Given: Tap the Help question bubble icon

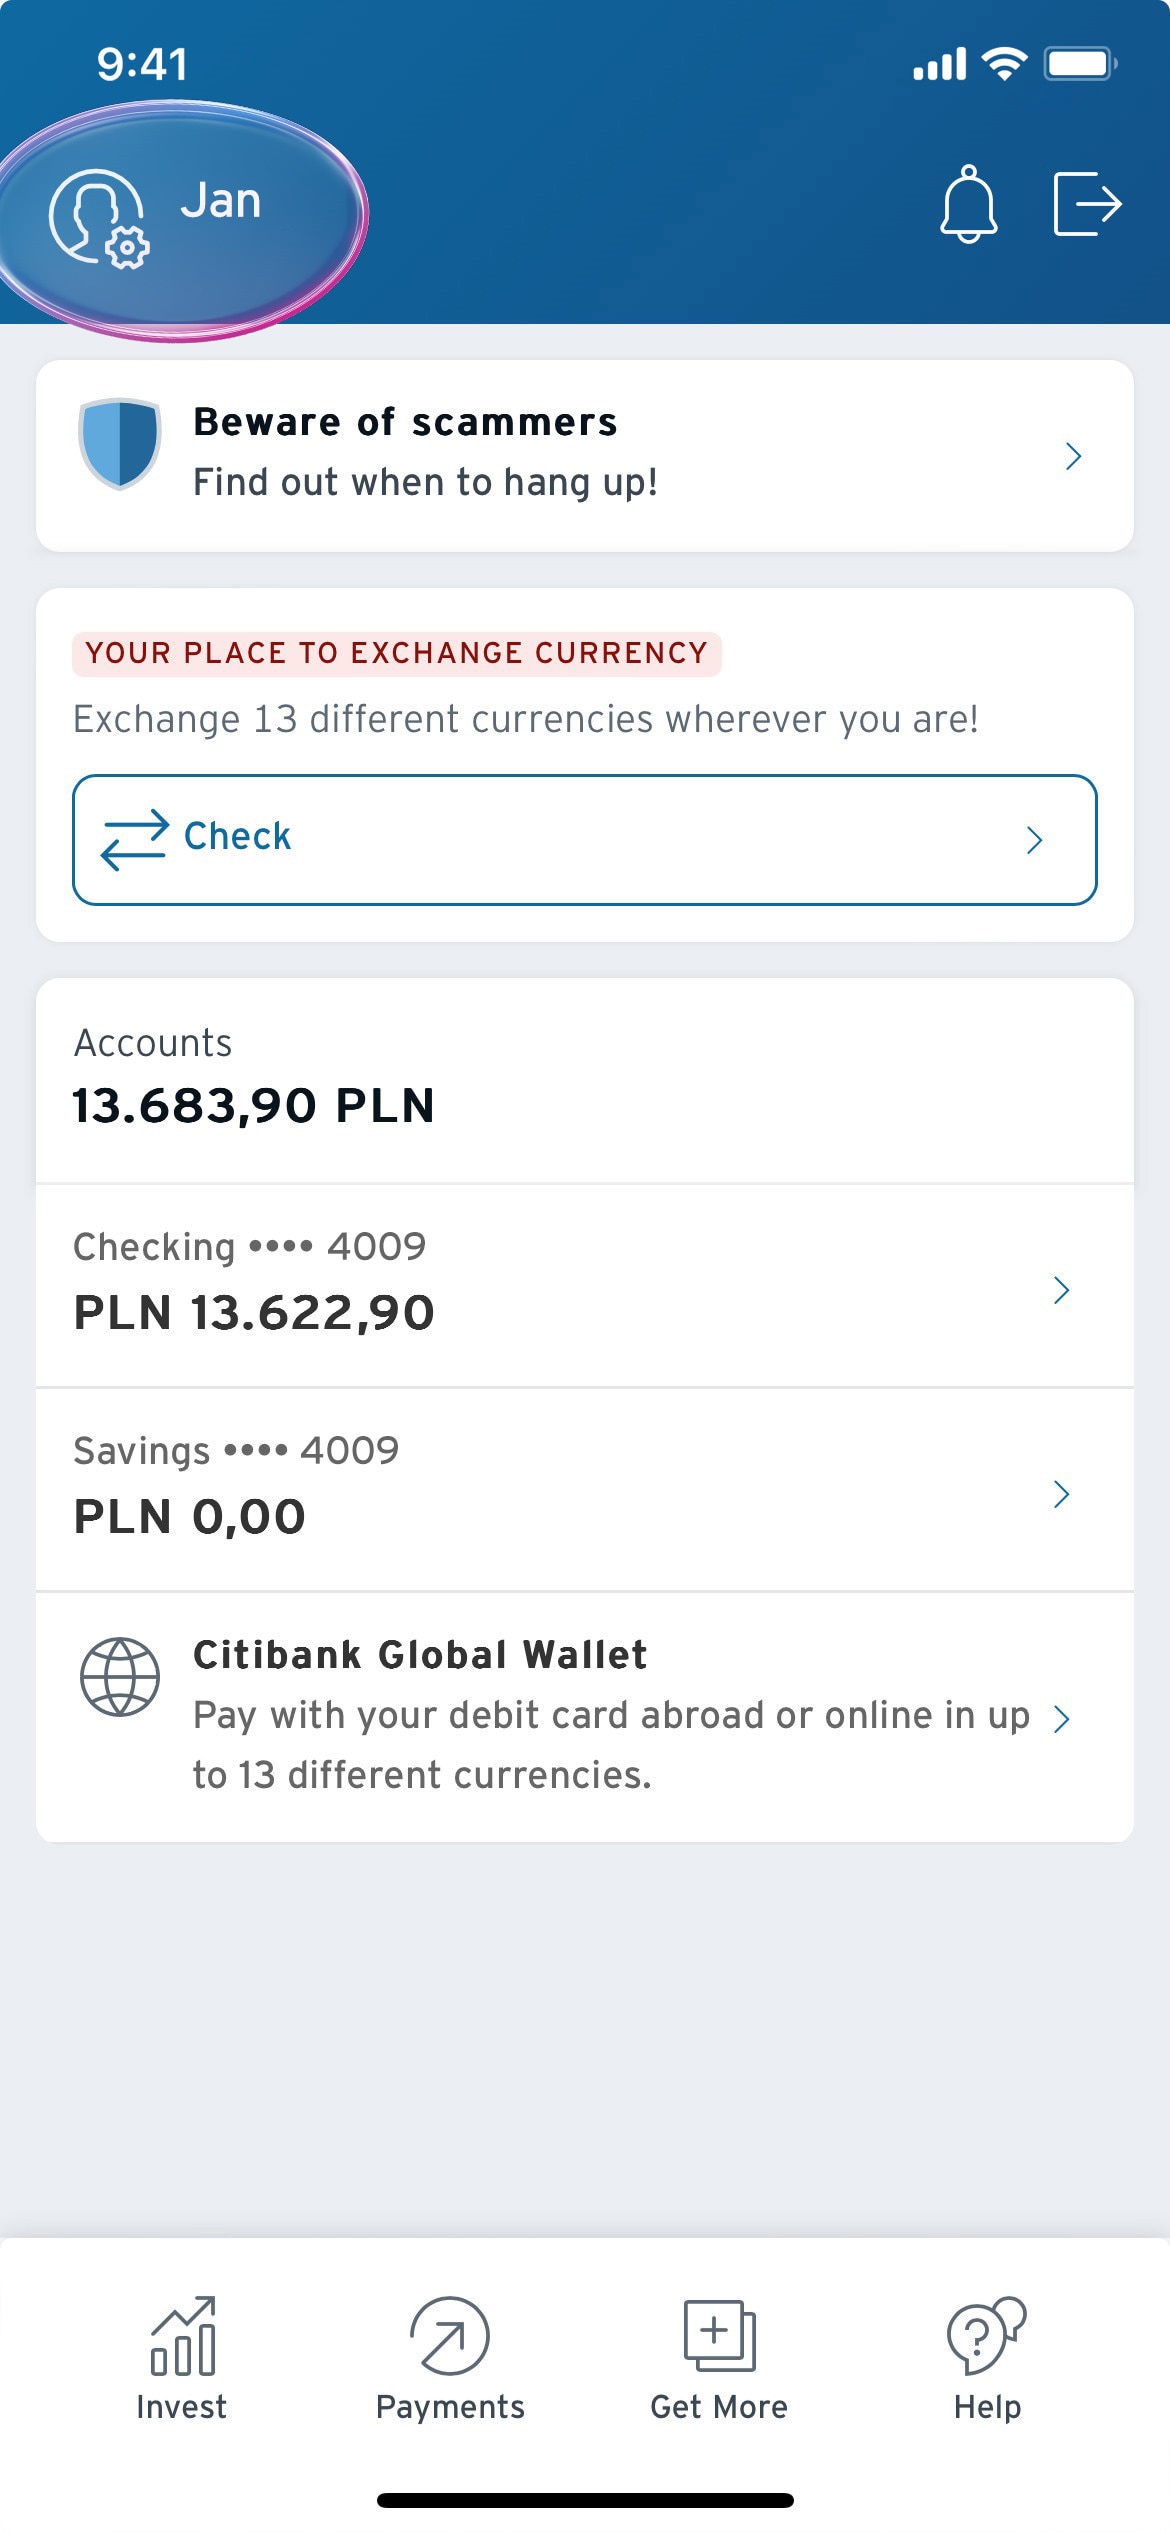Looking at the screenshot, I should pyautogui.click(x=987, y=2335).
